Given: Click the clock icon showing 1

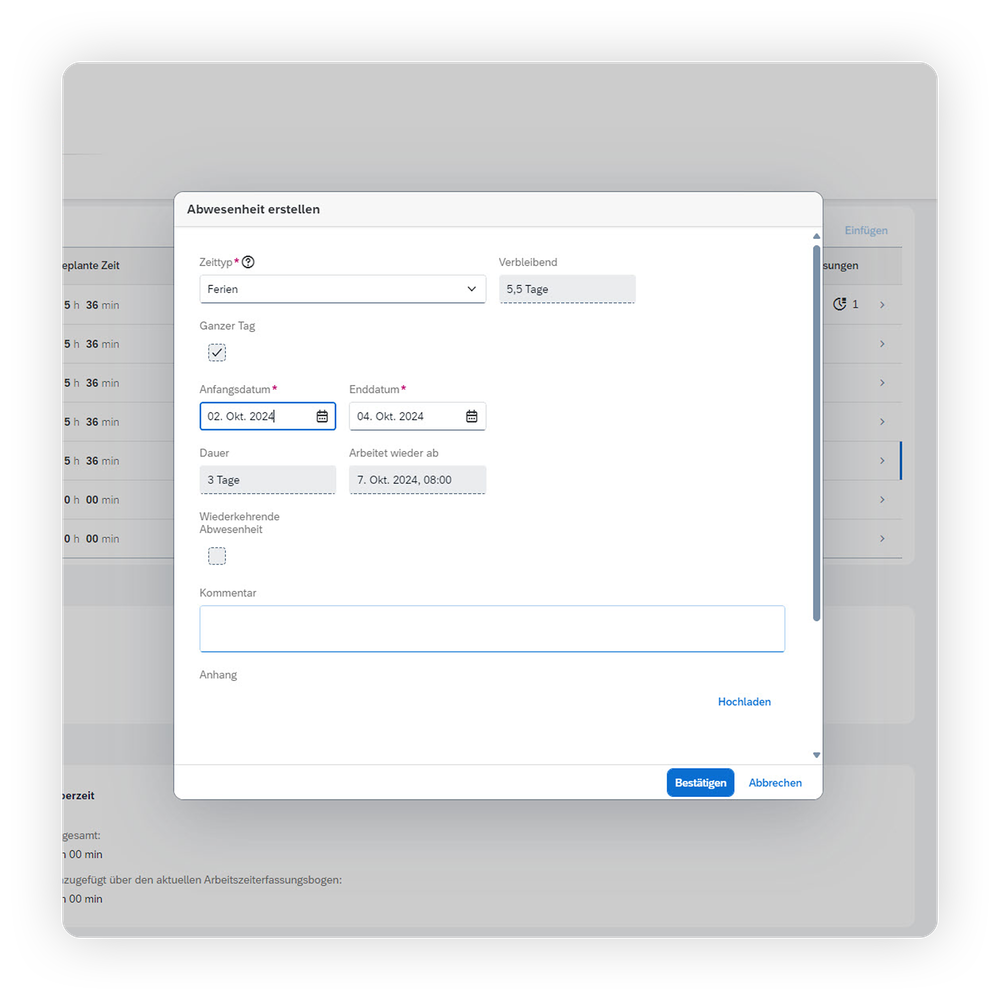Looking at the screenshot, I should pyautogui.click(x=839, y=304).
